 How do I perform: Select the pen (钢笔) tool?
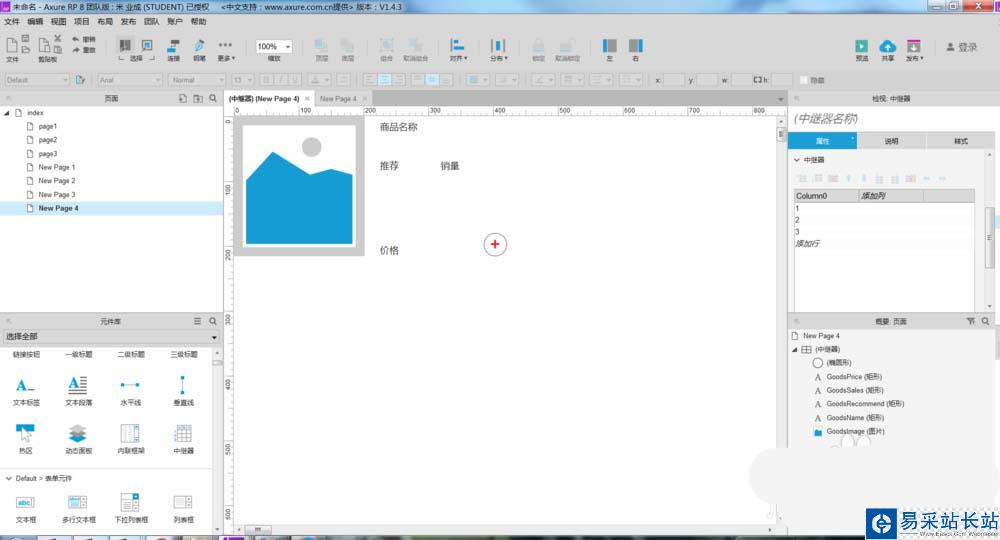[199, 48]
